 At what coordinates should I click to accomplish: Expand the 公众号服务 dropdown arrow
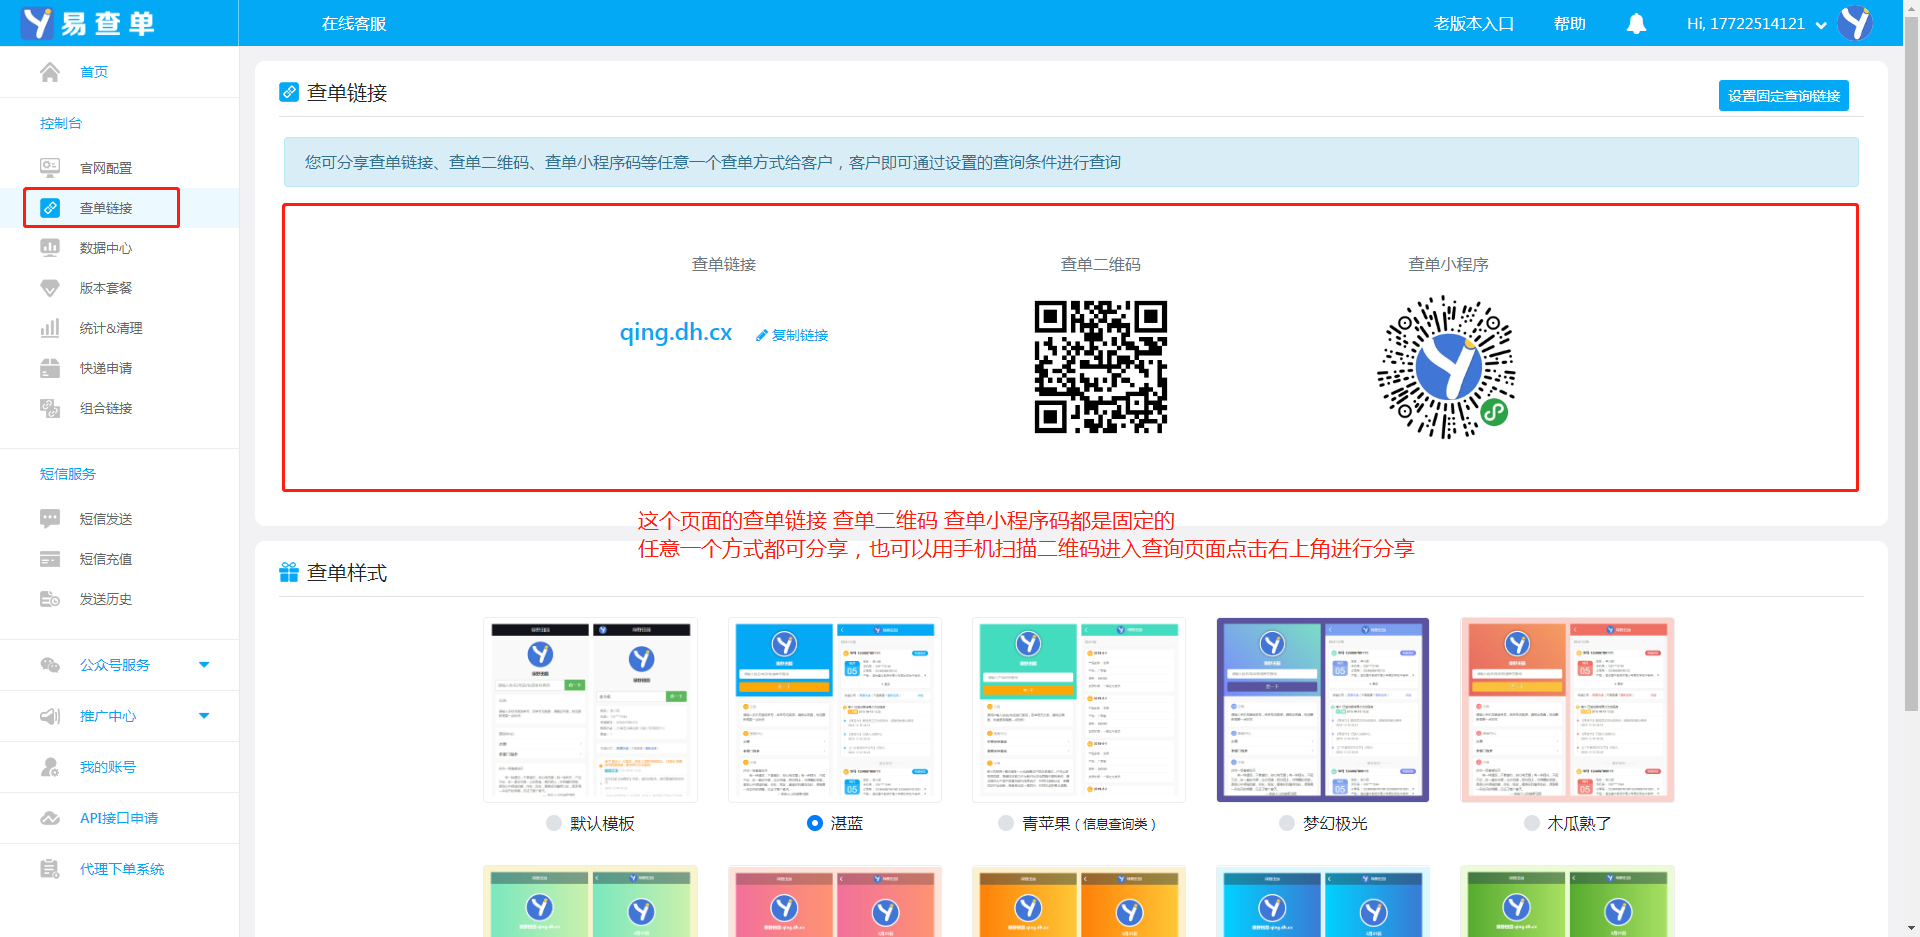(x=204, y=665)
